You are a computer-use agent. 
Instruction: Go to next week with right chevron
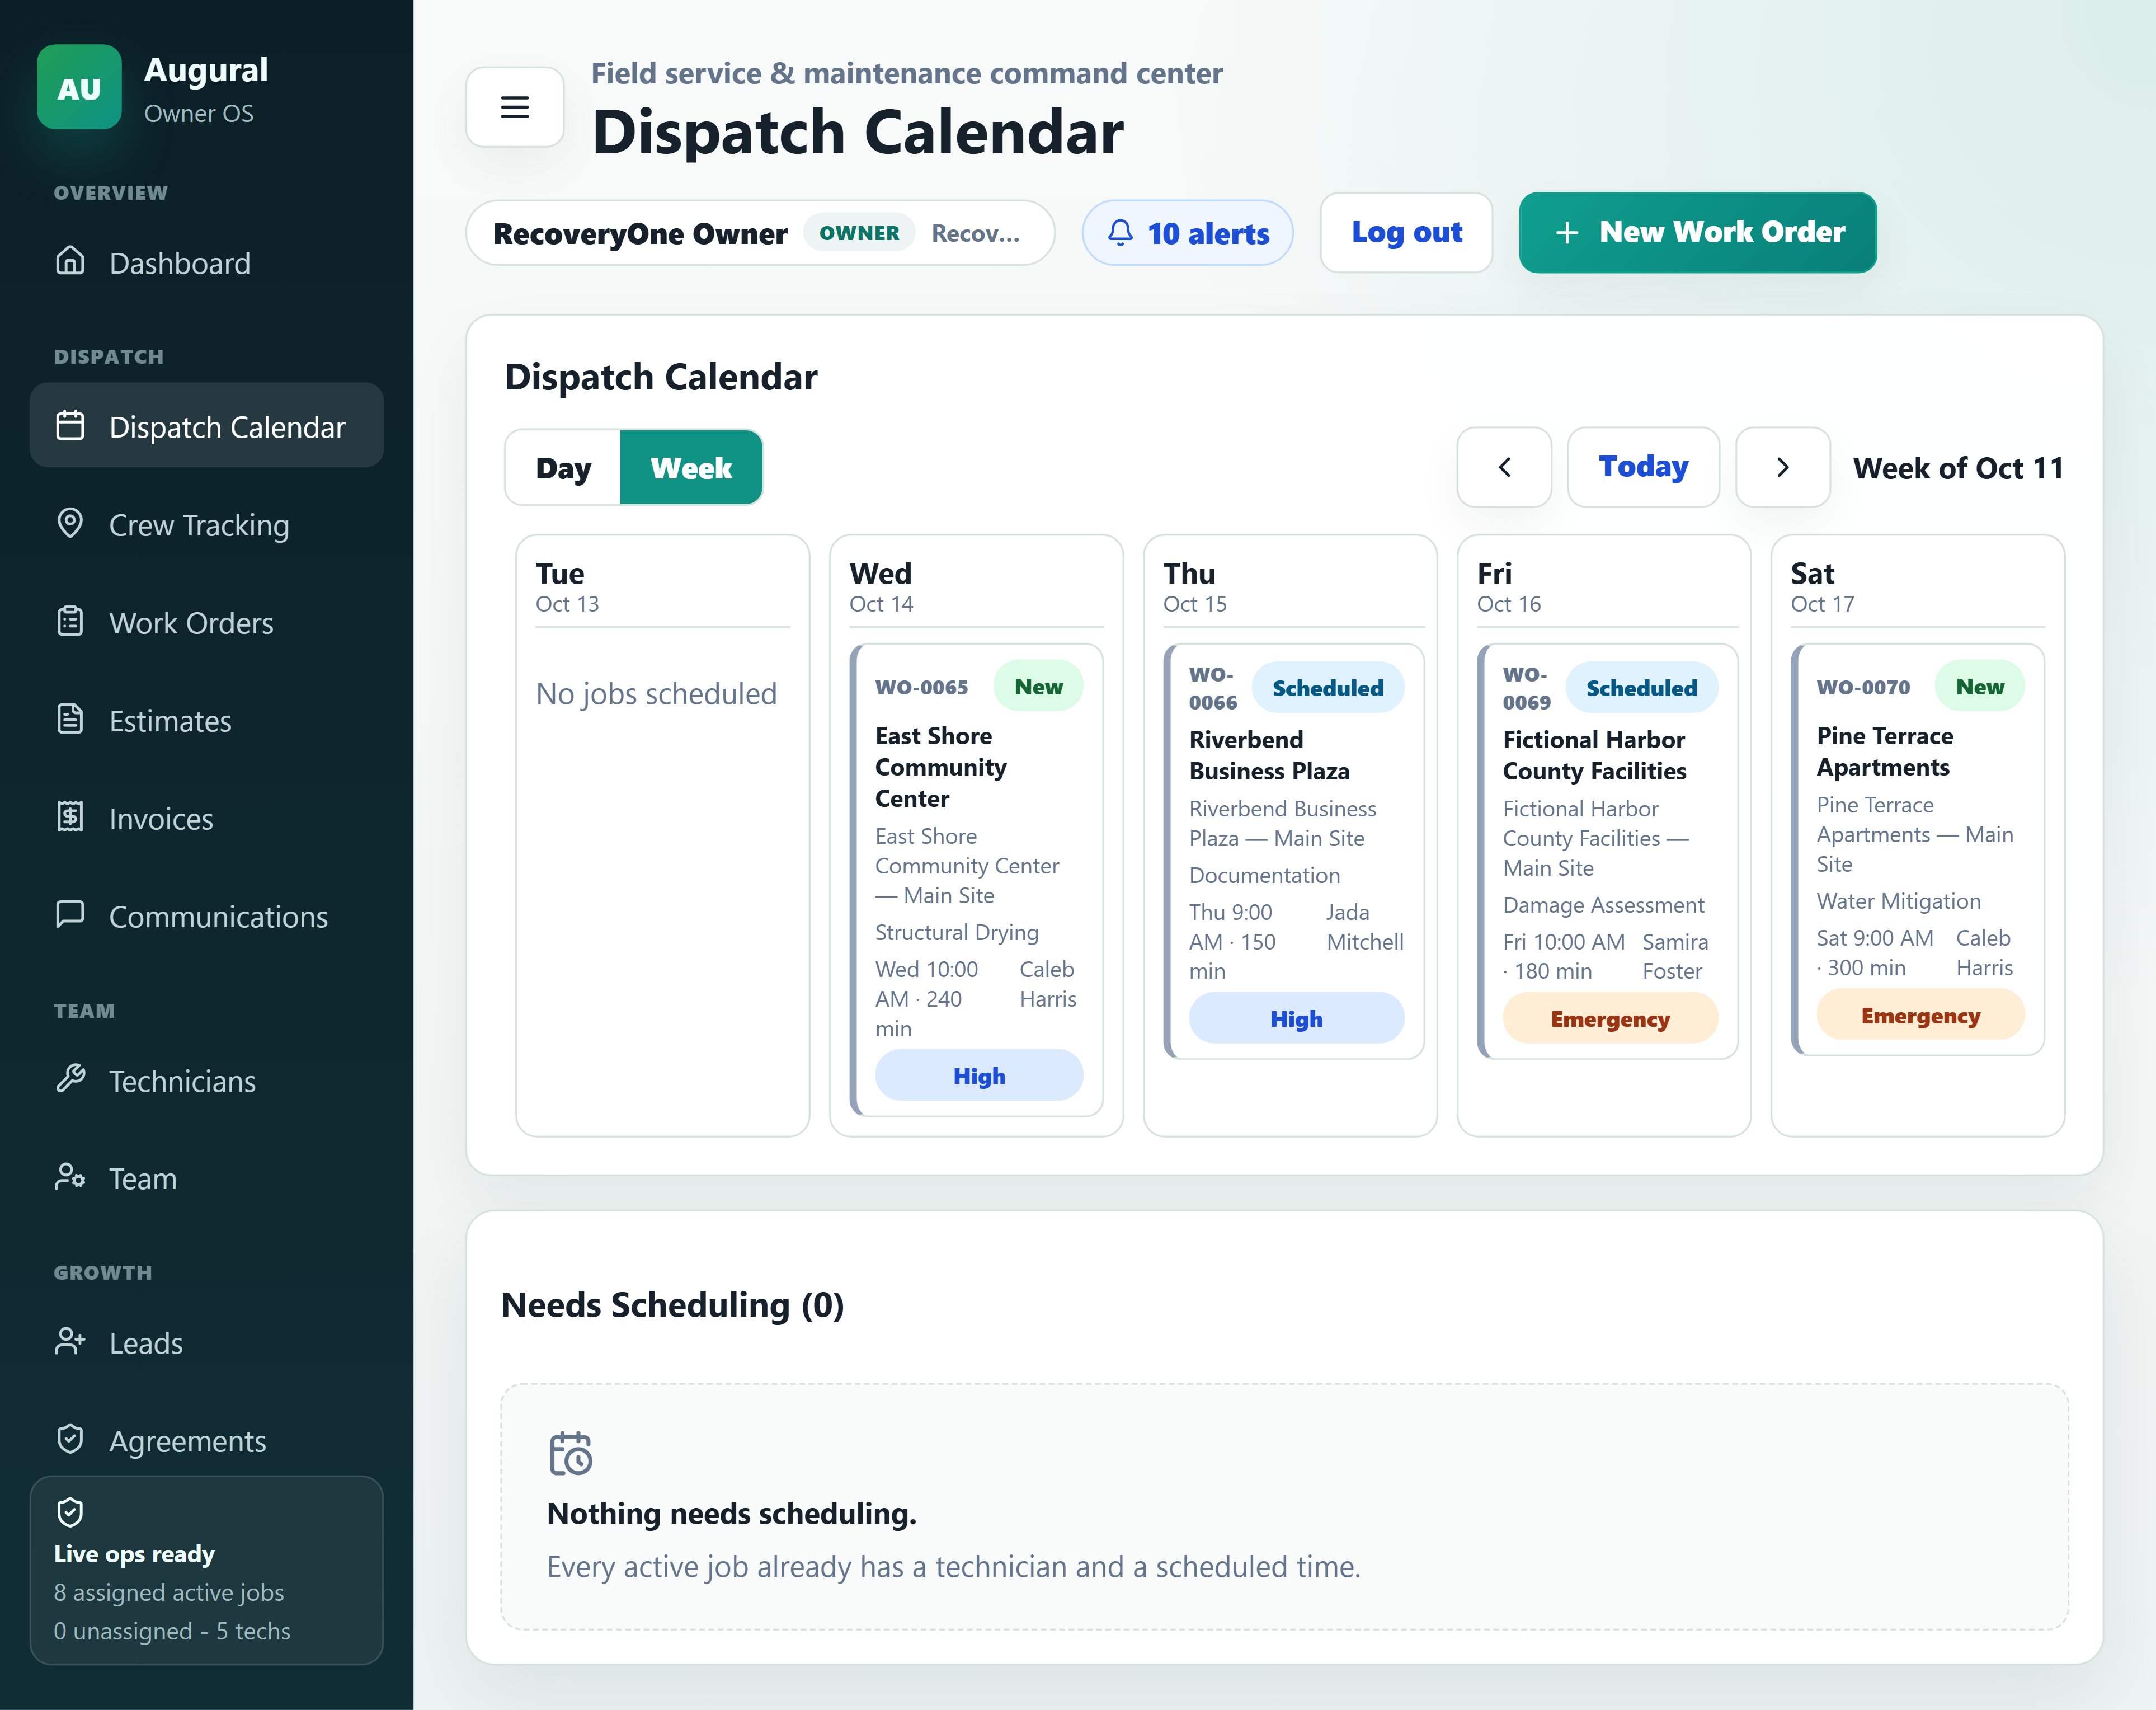(1782, 467)
